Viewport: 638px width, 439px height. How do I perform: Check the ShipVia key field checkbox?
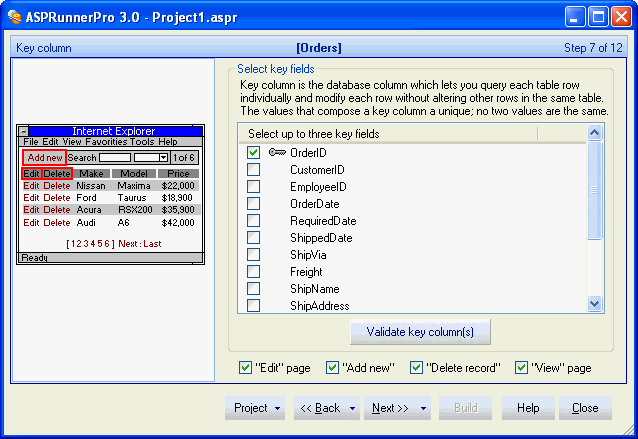253,255
